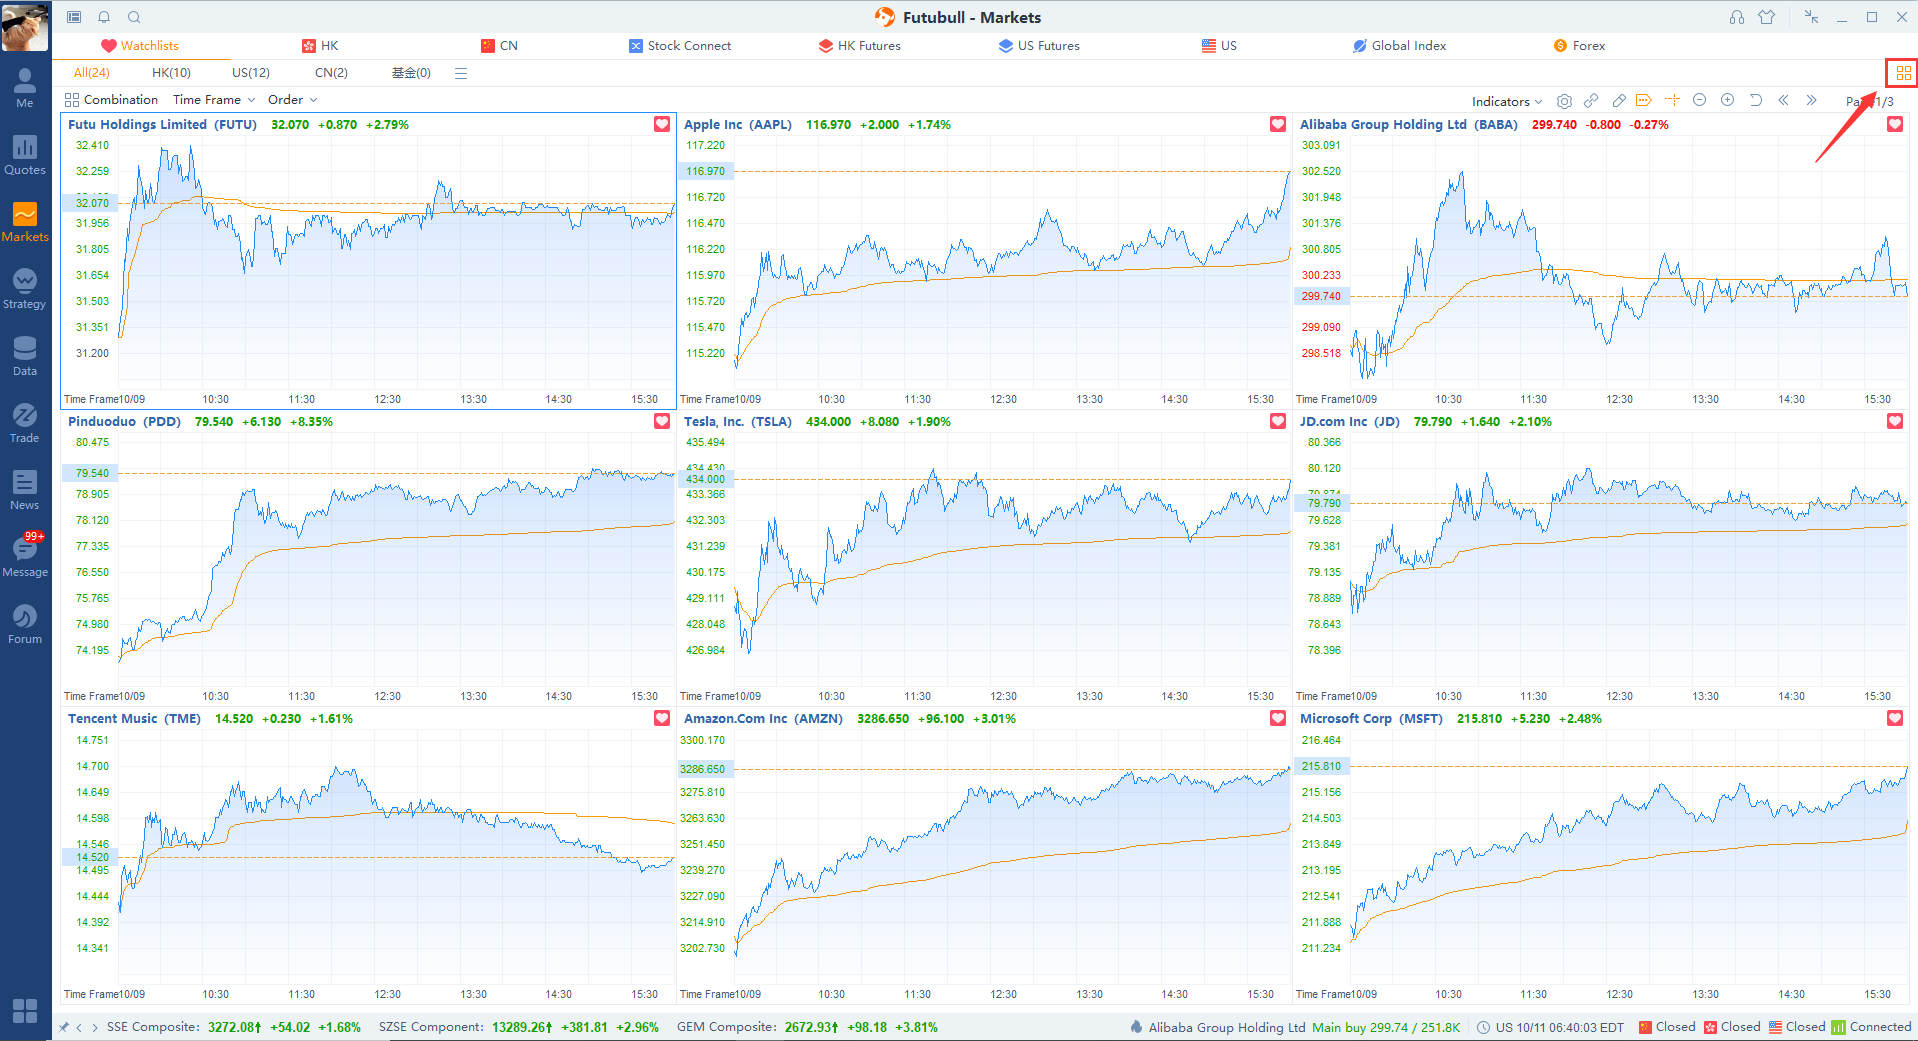The height and width of the screenshot is (1041, 1918).
Task: Show next index in status bar
Action: [x=95, y=1027]
